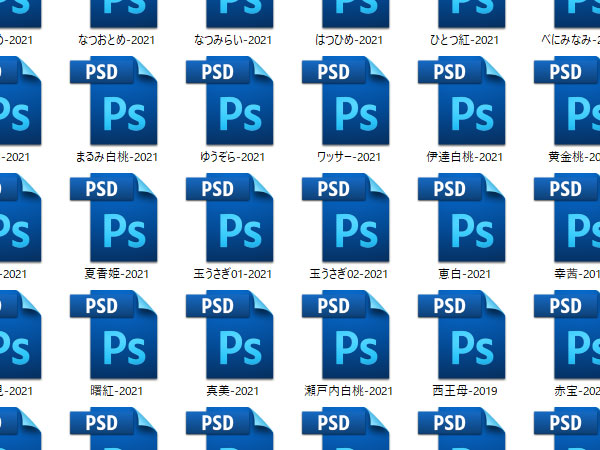Select the 恵白-2021 PSD file icon
600x450 pixels.
pos(461,218)
